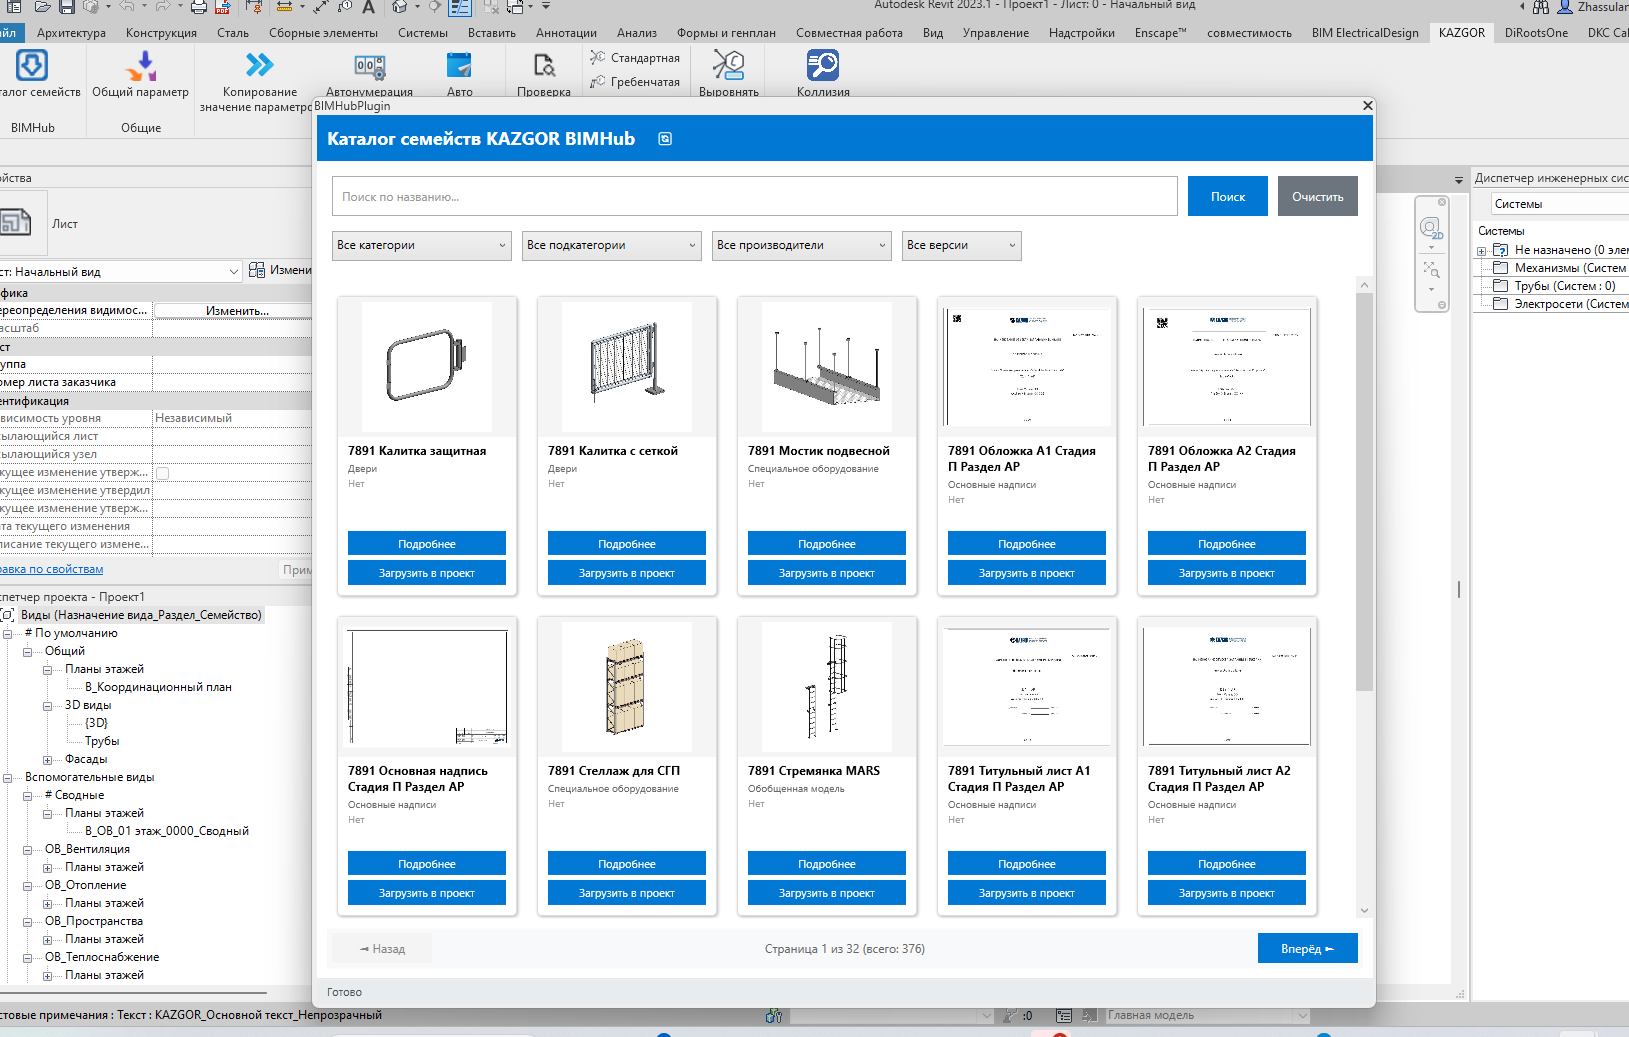The width and height of the screenshot is (1629, 1037).
Task: Select the {3D} view in project browser
Action: 96,723
